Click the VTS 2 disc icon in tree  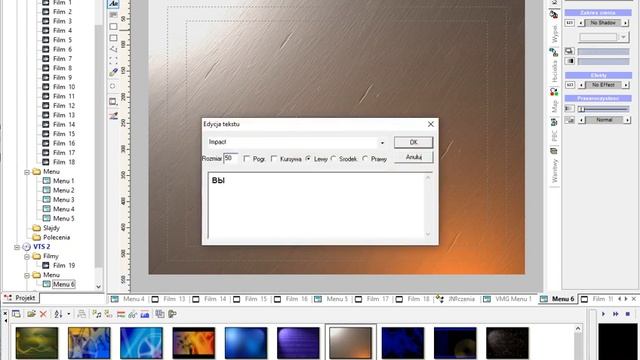coord(27,247)
